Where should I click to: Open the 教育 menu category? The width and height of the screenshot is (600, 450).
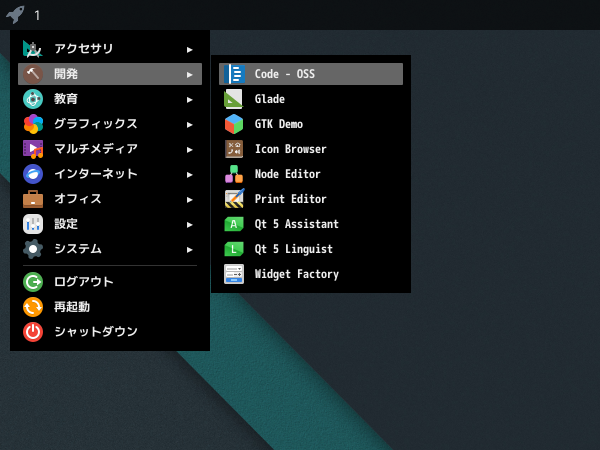[x=110, y=99]
